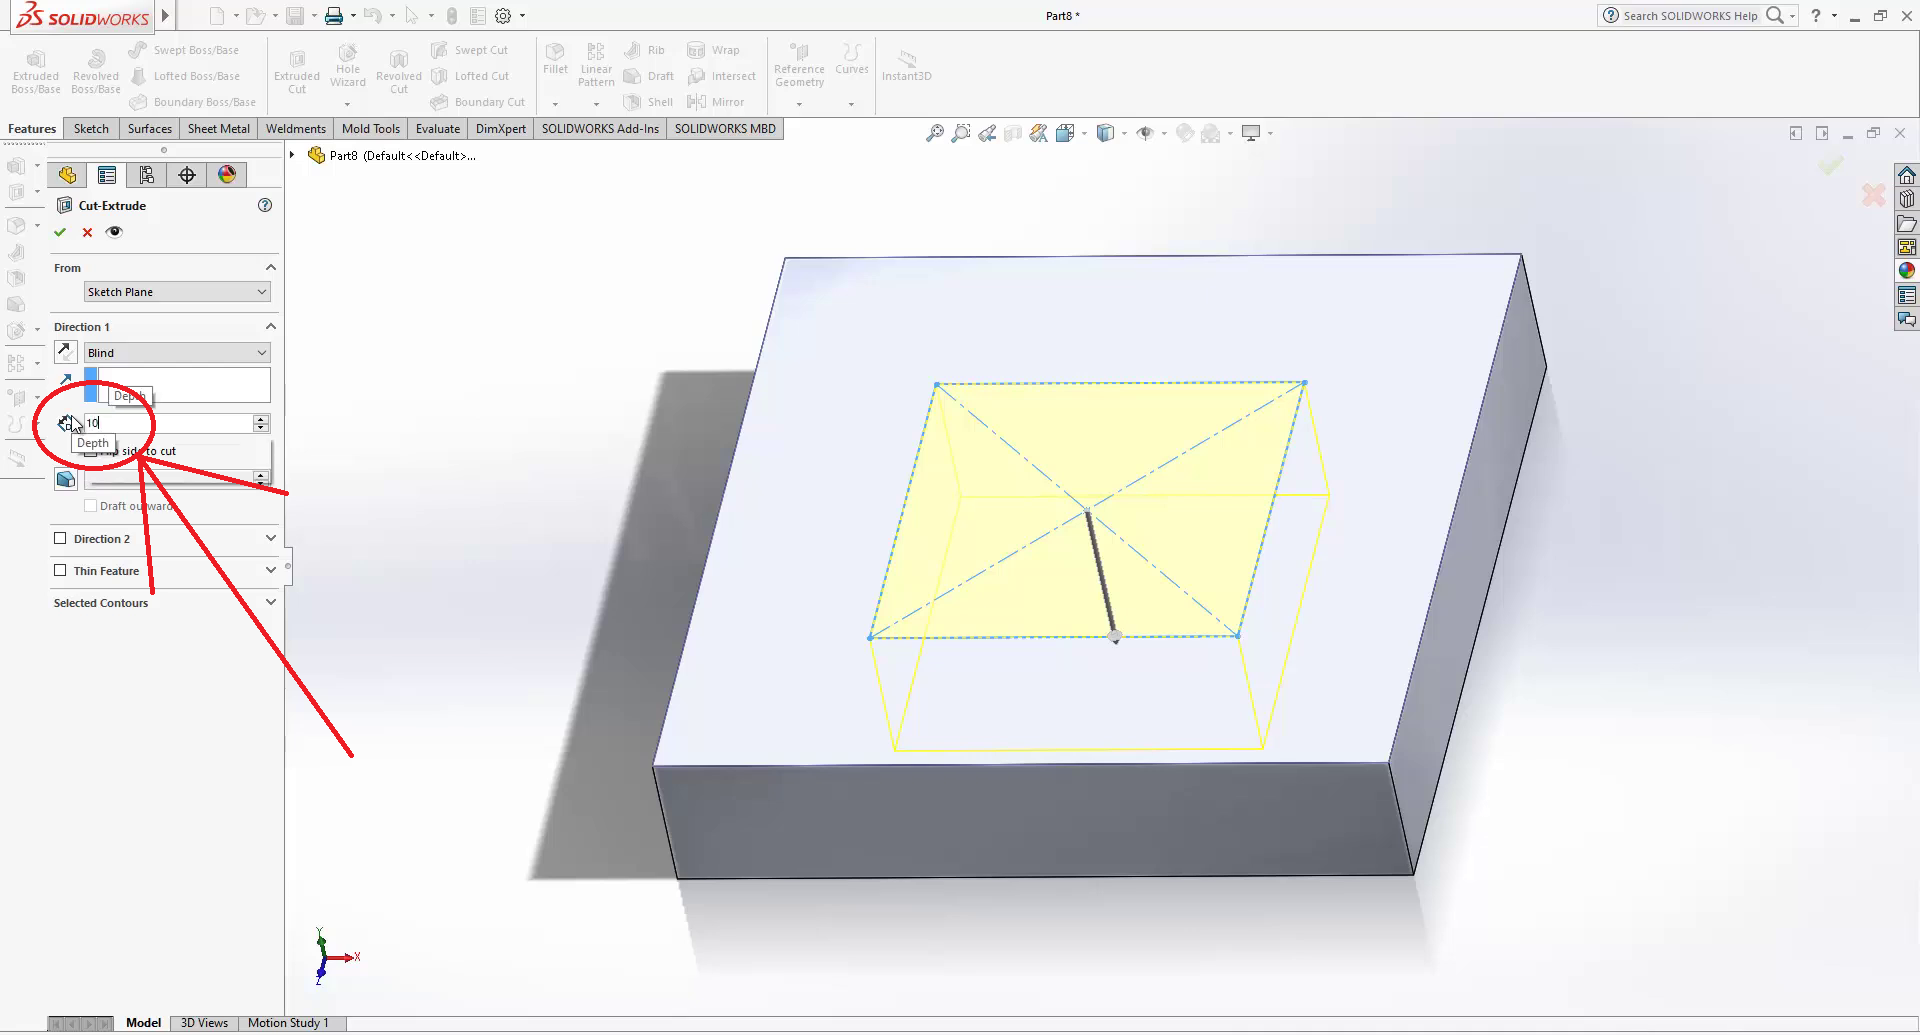Open the DisplayManager color ball tab
Image resolution: width=1920 pixels, height=1035 pixels.
tap(227, 175)
